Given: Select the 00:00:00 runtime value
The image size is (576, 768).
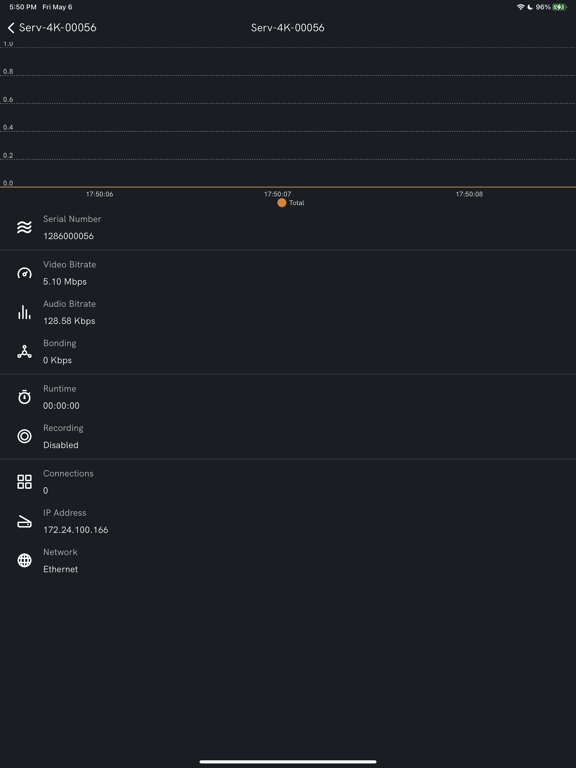Looking at the screenshot, I should (x=61, y=406).
